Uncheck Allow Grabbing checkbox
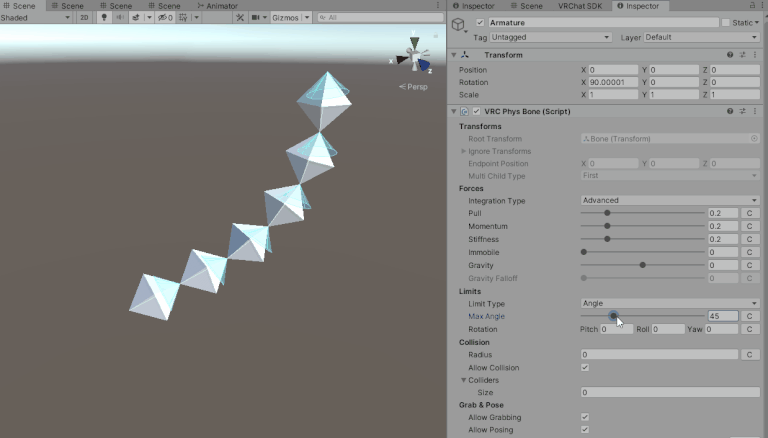This screenshot has height=438, width=768. 585,417
